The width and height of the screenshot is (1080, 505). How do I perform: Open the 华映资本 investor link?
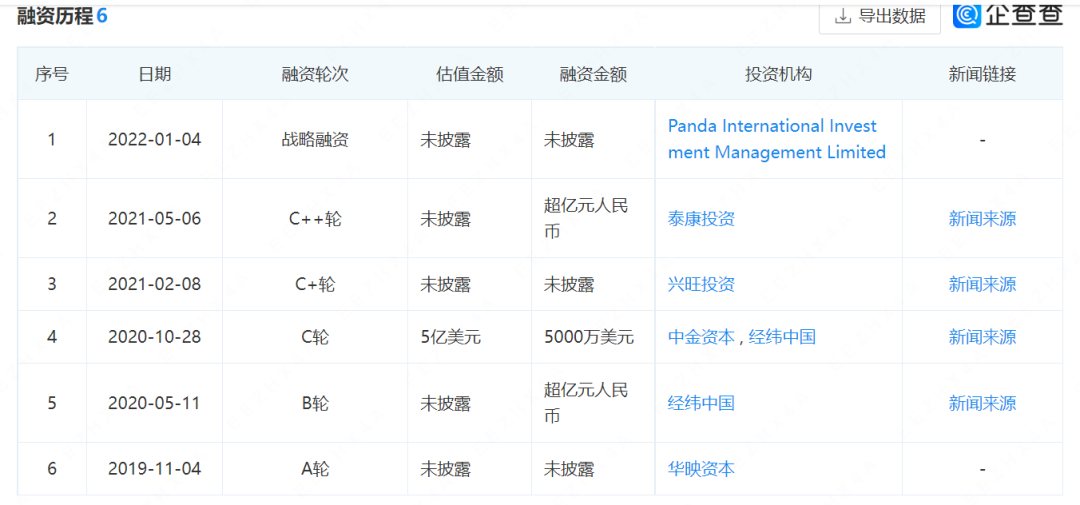click(x=701, y=469)
